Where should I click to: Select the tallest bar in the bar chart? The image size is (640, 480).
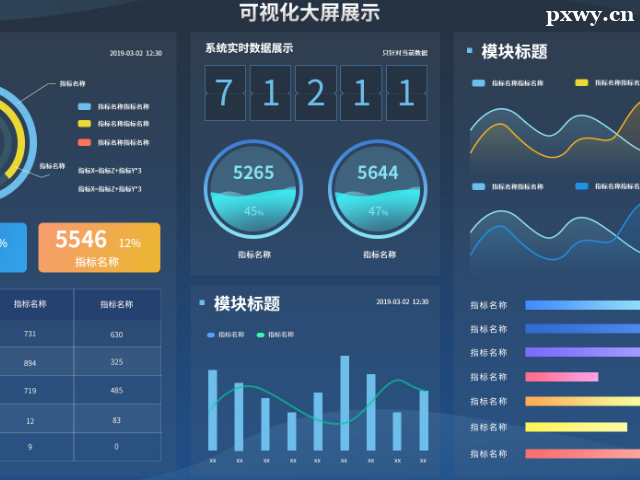point(344,403)
